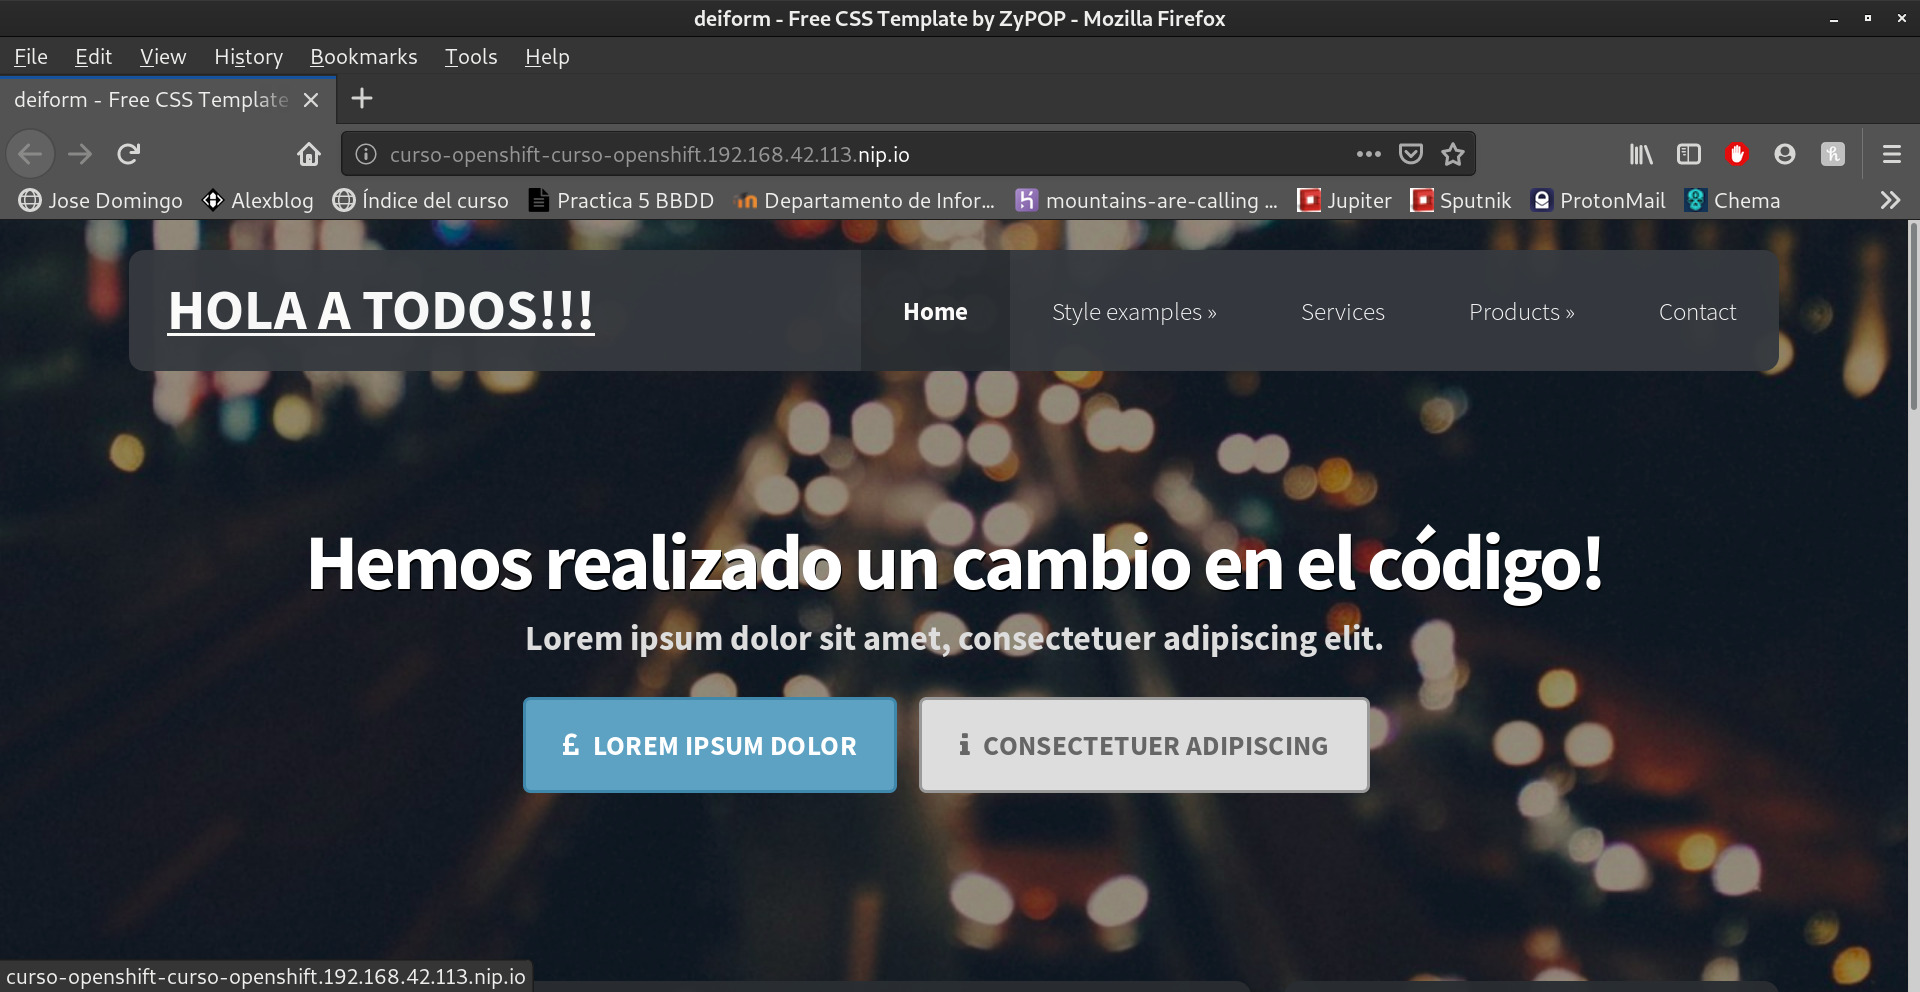Click the red ad-blocker extension icon
Image resolution: width=1920 pixels, height=992 pixels.
click(1737, 154)
